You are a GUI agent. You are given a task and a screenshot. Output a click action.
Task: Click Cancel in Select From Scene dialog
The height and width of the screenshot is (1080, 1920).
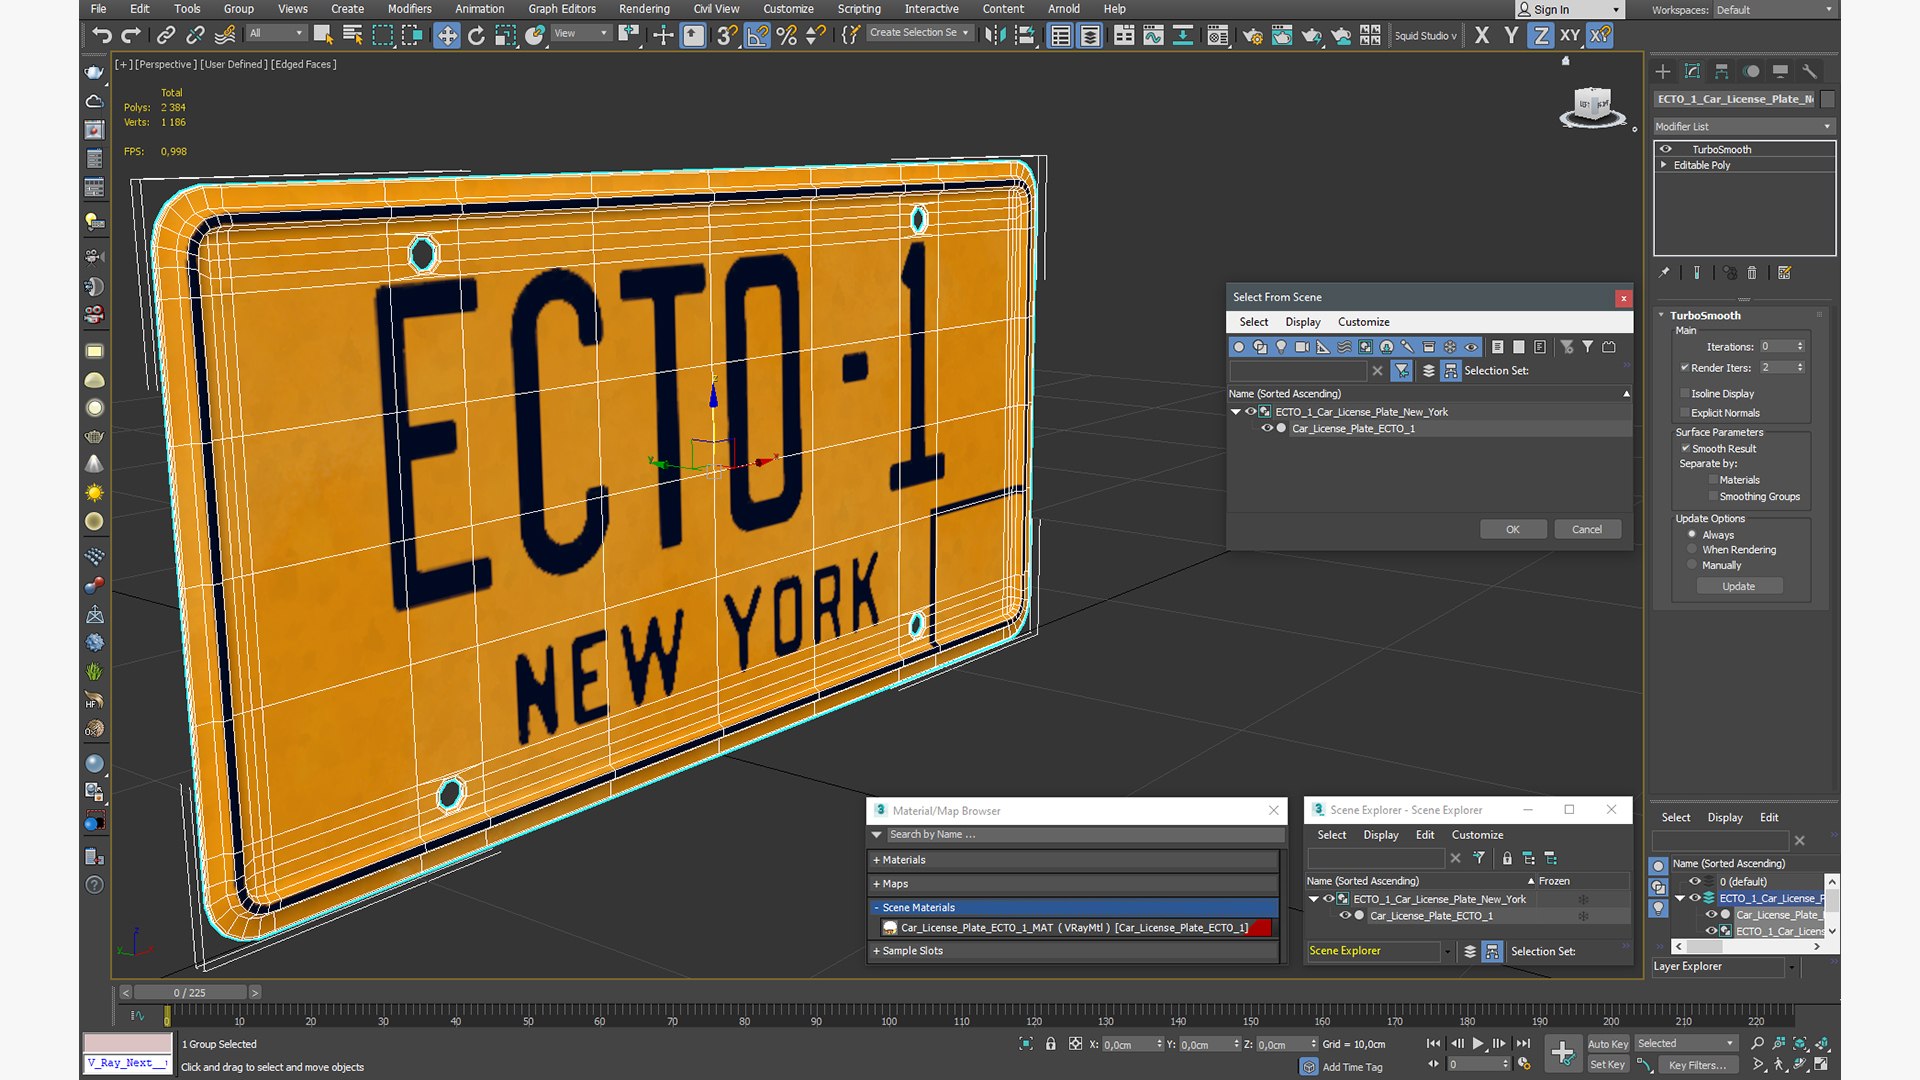1587,530
